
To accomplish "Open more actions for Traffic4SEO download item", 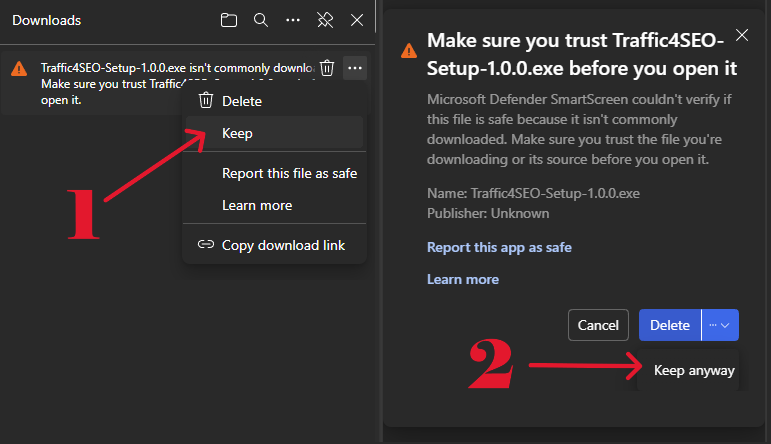I will (x=355, y=68).
